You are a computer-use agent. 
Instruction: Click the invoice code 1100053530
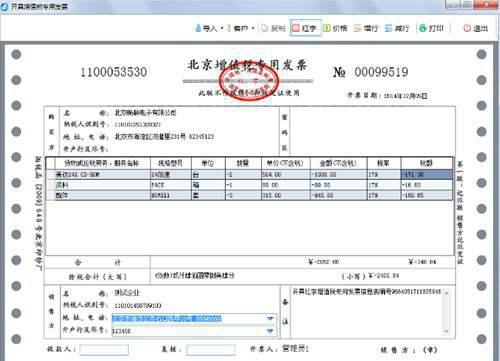(x=114, y=72)
